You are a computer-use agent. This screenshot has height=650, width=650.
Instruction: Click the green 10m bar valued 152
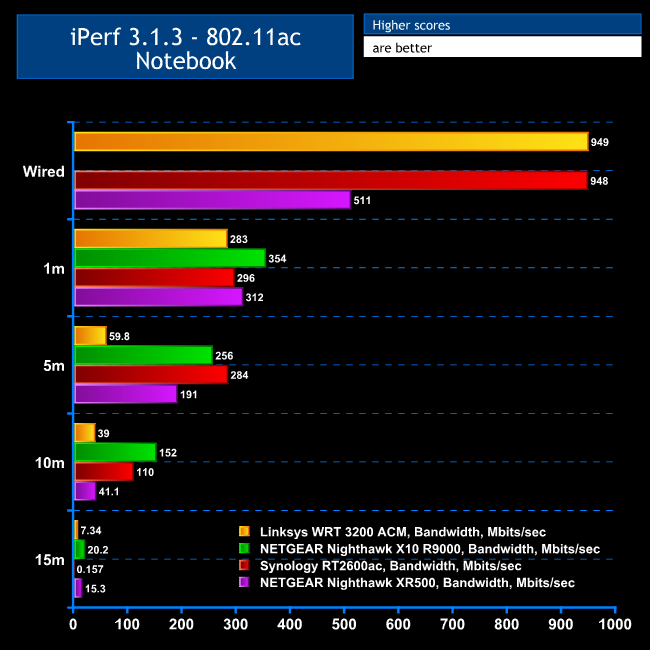(116, 452)
